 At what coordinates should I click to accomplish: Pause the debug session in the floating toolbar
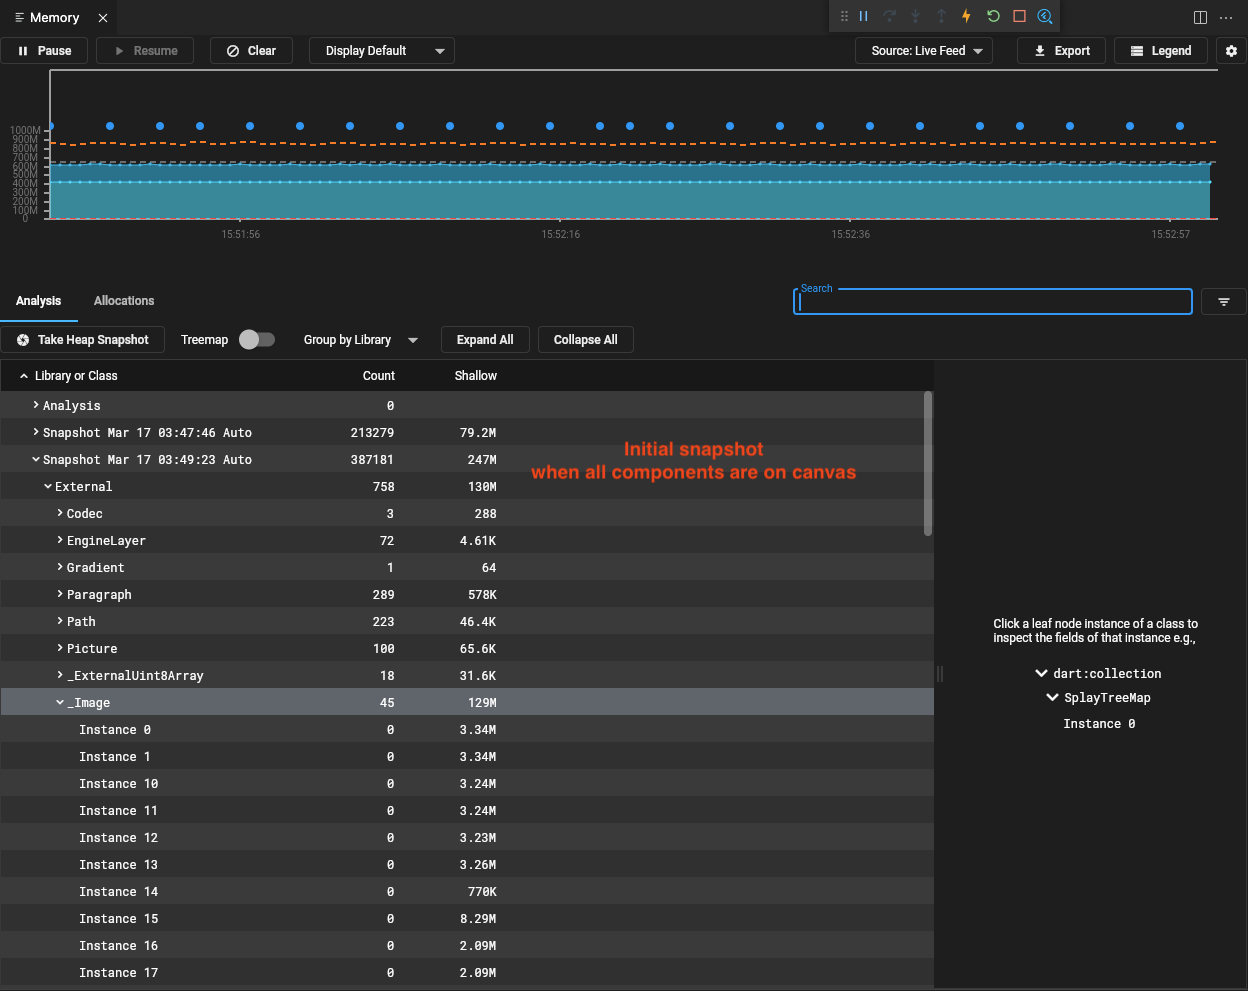tap(864, 16)
